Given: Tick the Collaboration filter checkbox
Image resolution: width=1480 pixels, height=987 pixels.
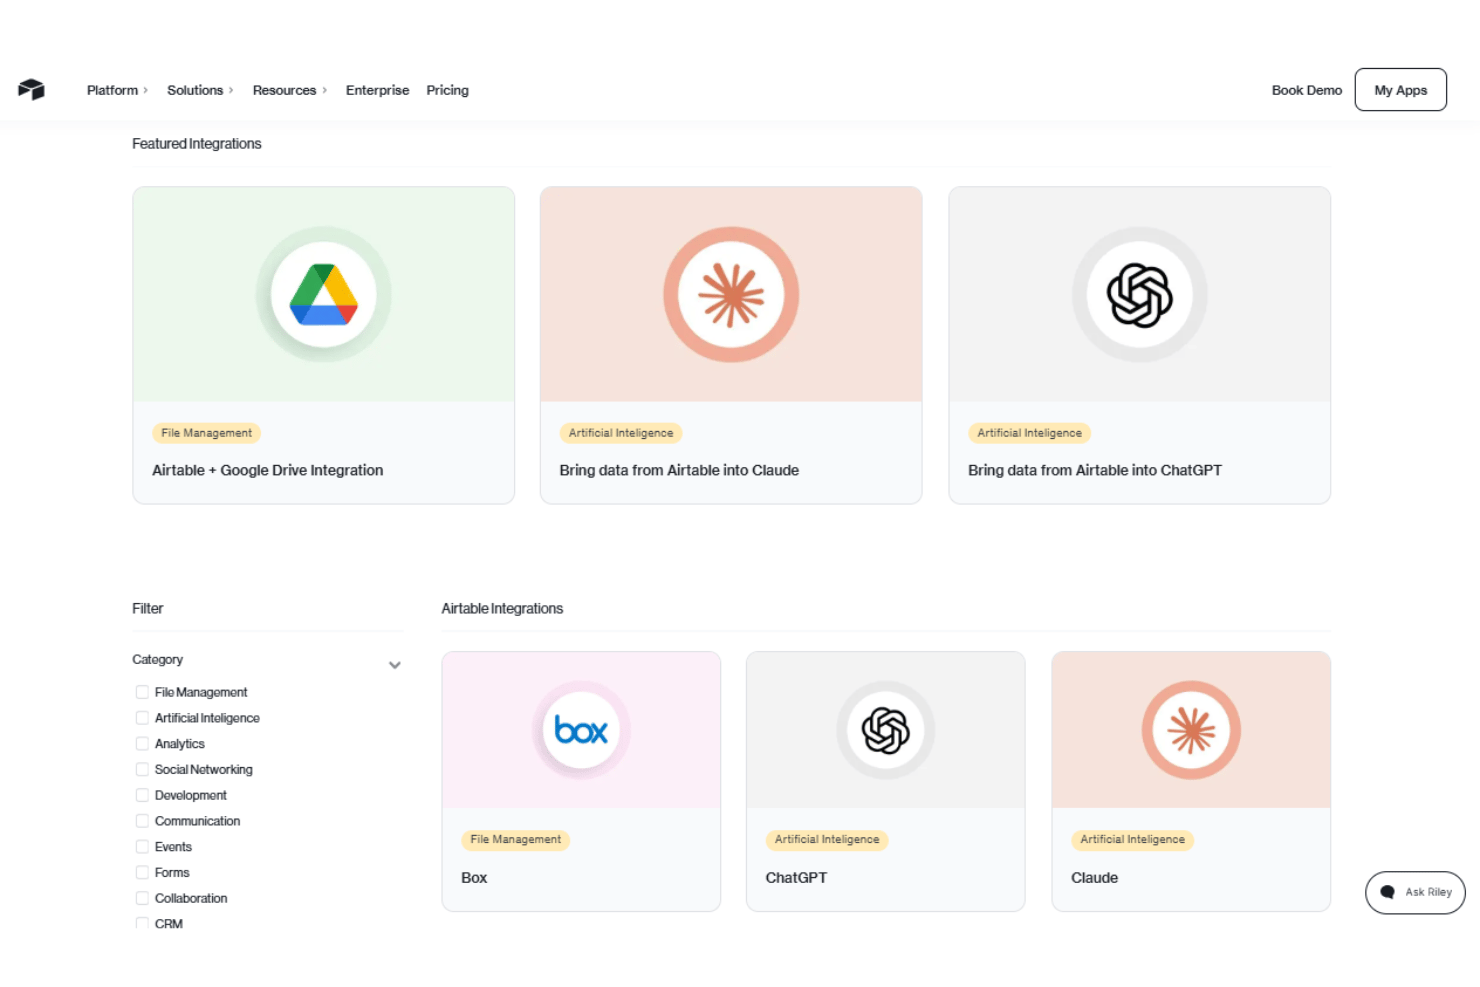Looking at the screenshot, I should 142,899.
